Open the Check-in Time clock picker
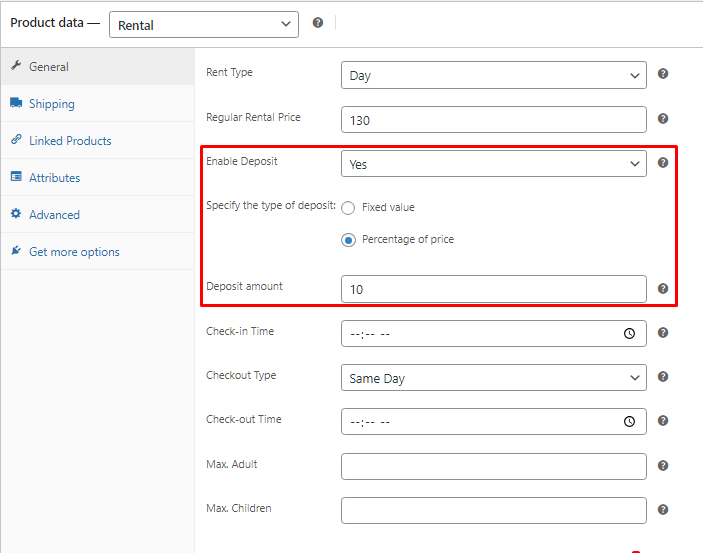The height and width of the screenshot is (553, 703). pyautogui.click(x=629, y=333)
